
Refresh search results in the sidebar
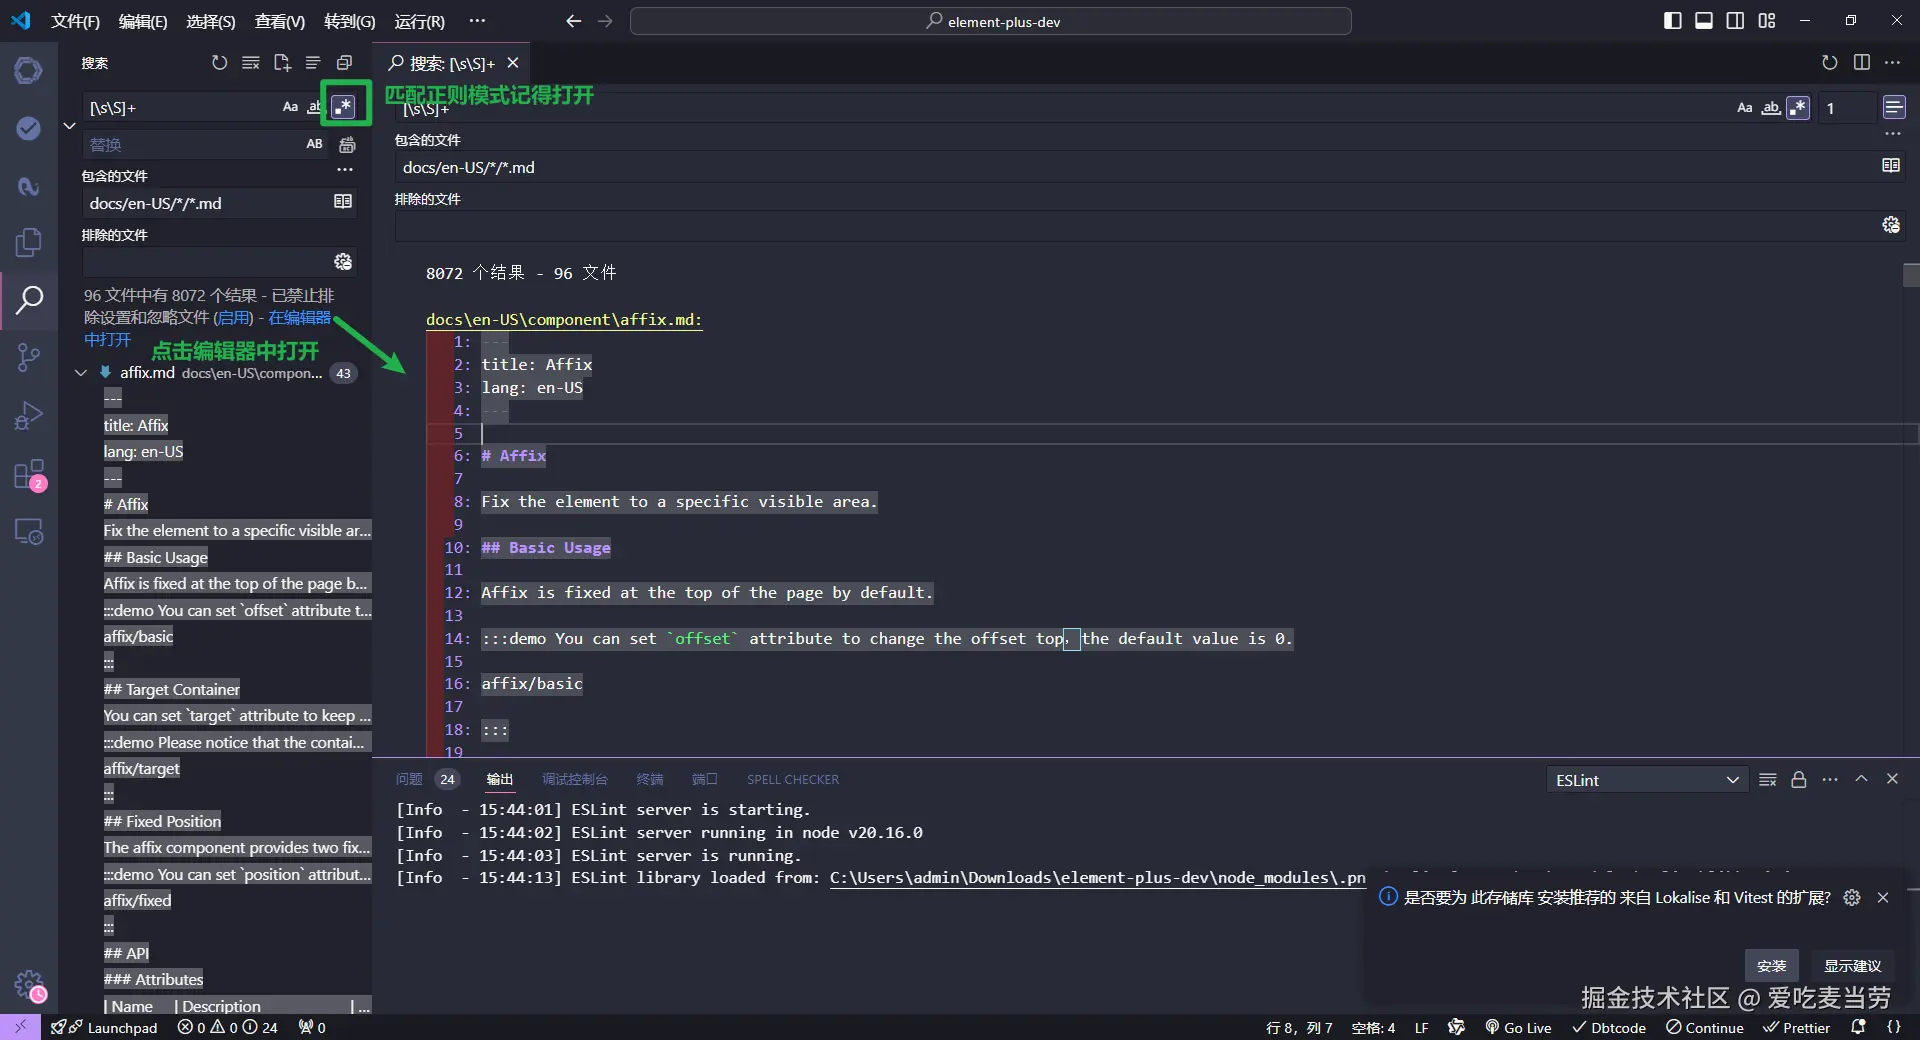pos(219,63)
